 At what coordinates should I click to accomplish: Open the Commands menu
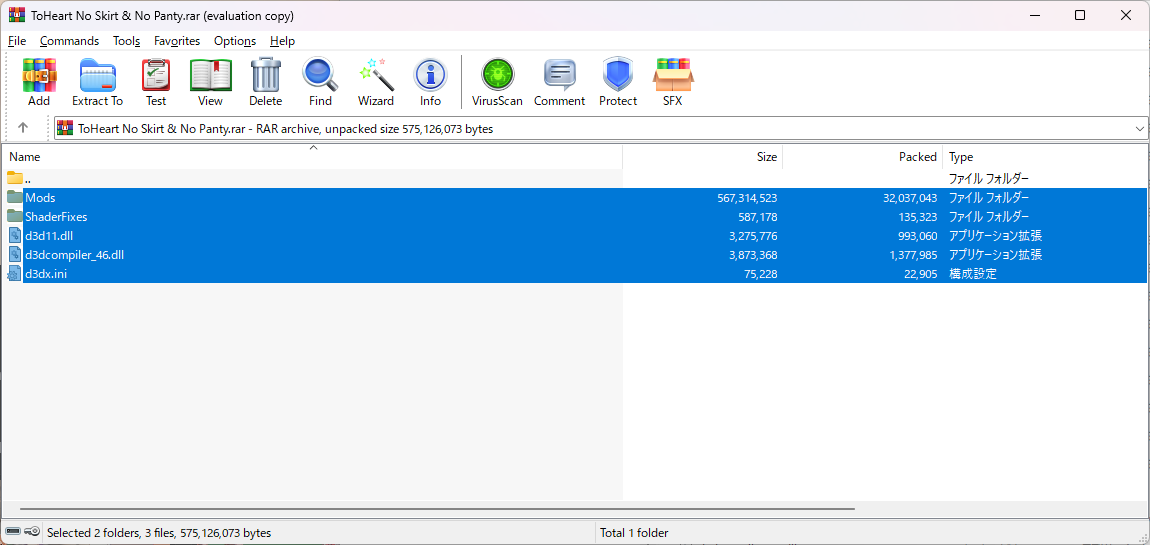pos(70,41)
